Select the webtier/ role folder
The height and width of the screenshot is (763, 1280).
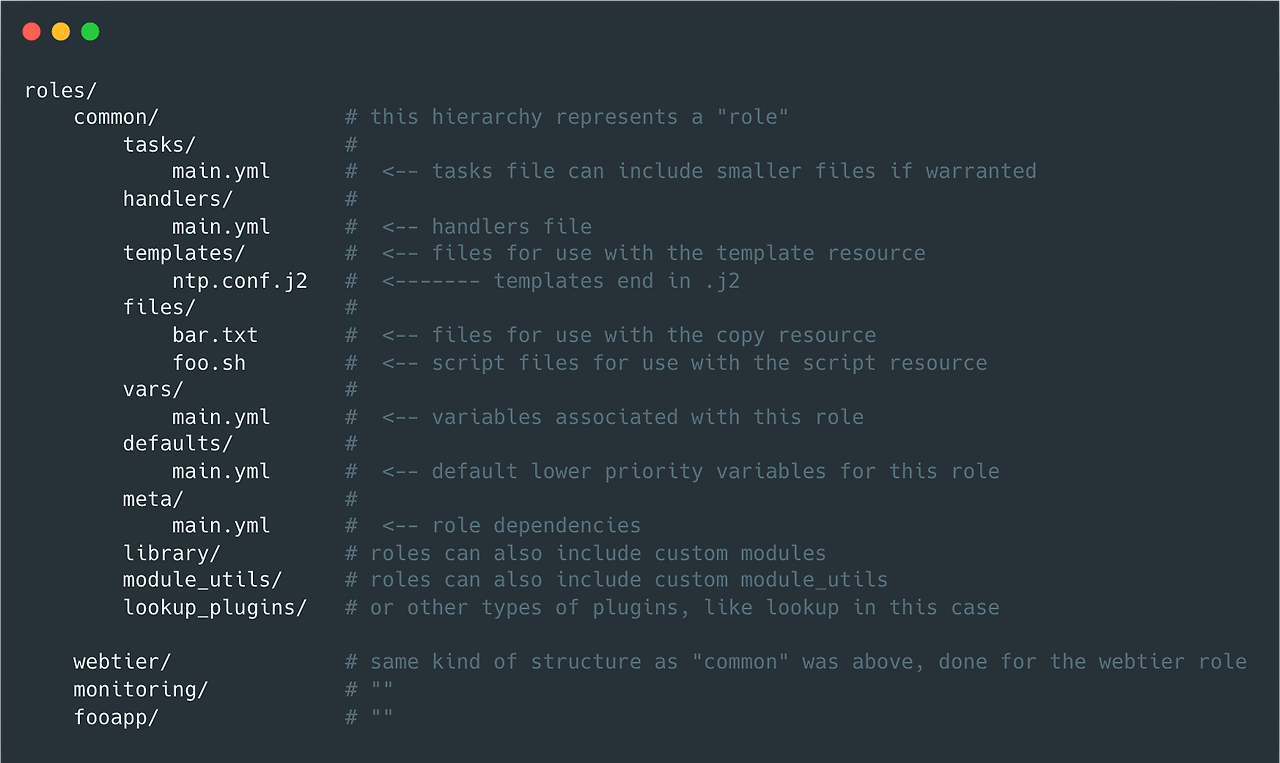coord(123,662)
